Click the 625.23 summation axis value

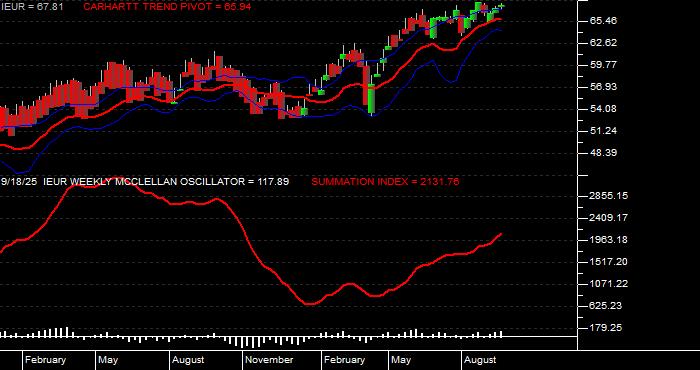pyautogui.click(x=606, y=306)
